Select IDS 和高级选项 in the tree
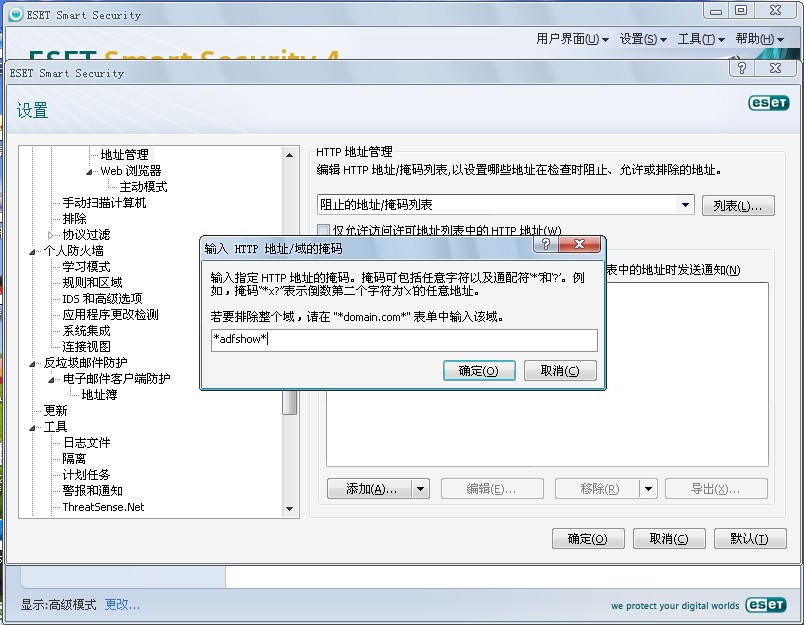Viewport: 804px width, 625px height. click(x=102, y=298)
